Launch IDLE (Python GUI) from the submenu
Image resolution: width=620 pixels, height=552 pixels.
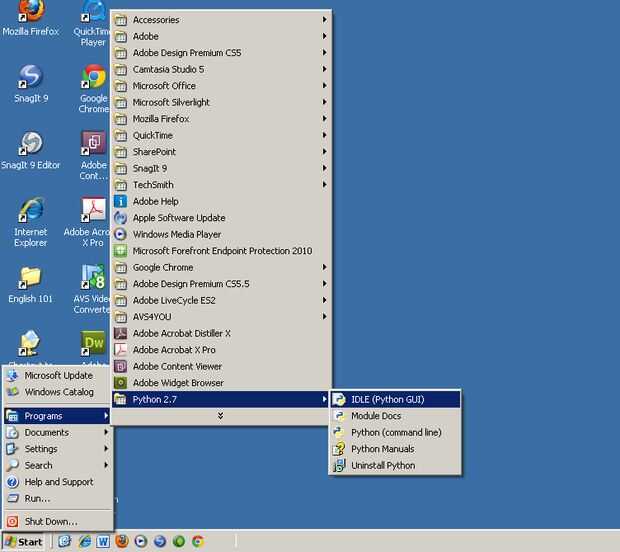tap(395, 399)
